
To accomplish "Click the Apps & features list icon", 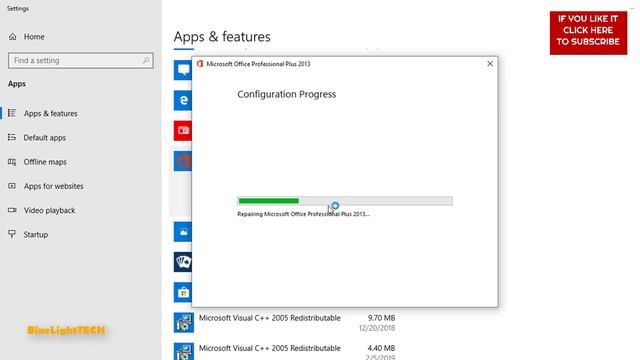I will click(12, 113).
